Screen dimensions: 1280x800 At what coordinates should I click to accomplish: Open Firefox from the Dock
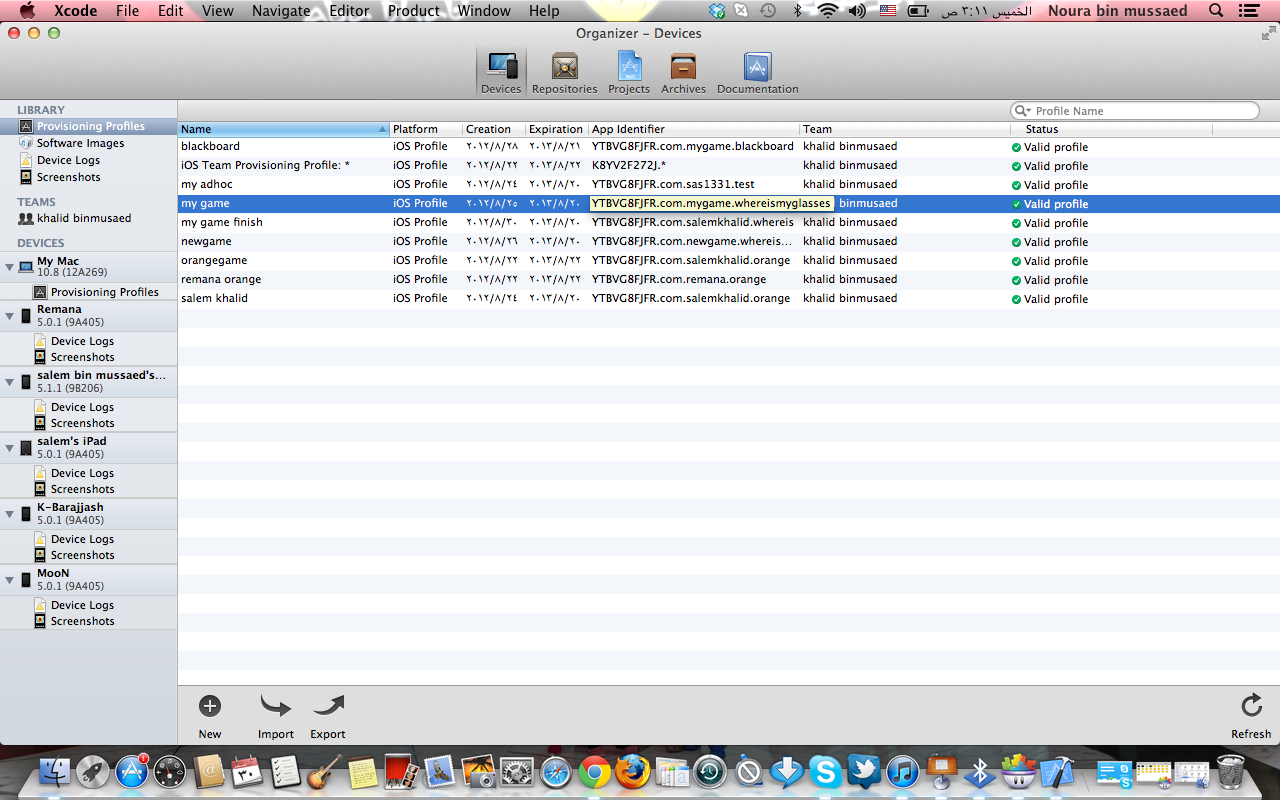632,772
